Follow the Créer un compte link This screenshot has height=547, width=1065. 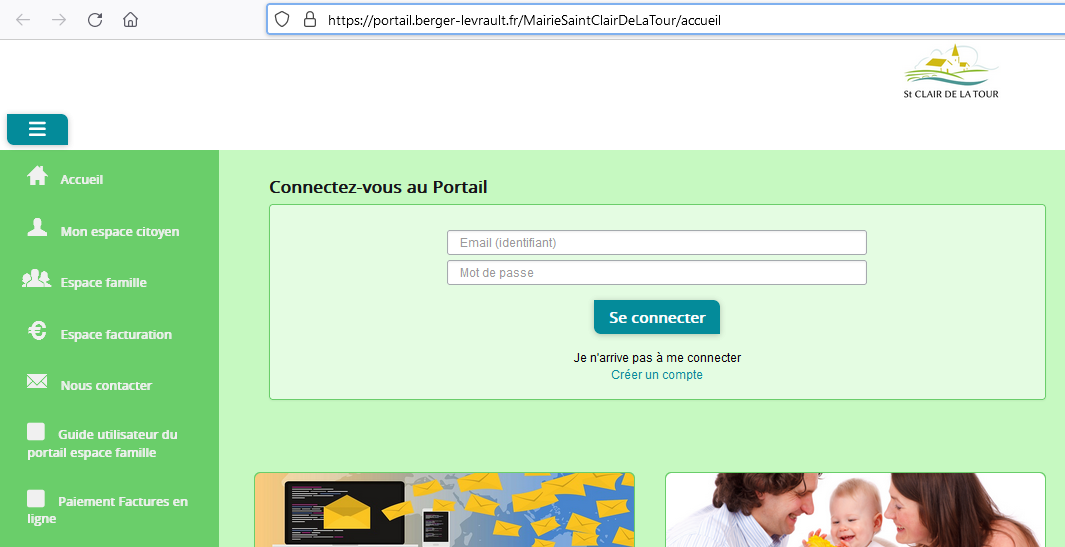(x=657, y=374)
